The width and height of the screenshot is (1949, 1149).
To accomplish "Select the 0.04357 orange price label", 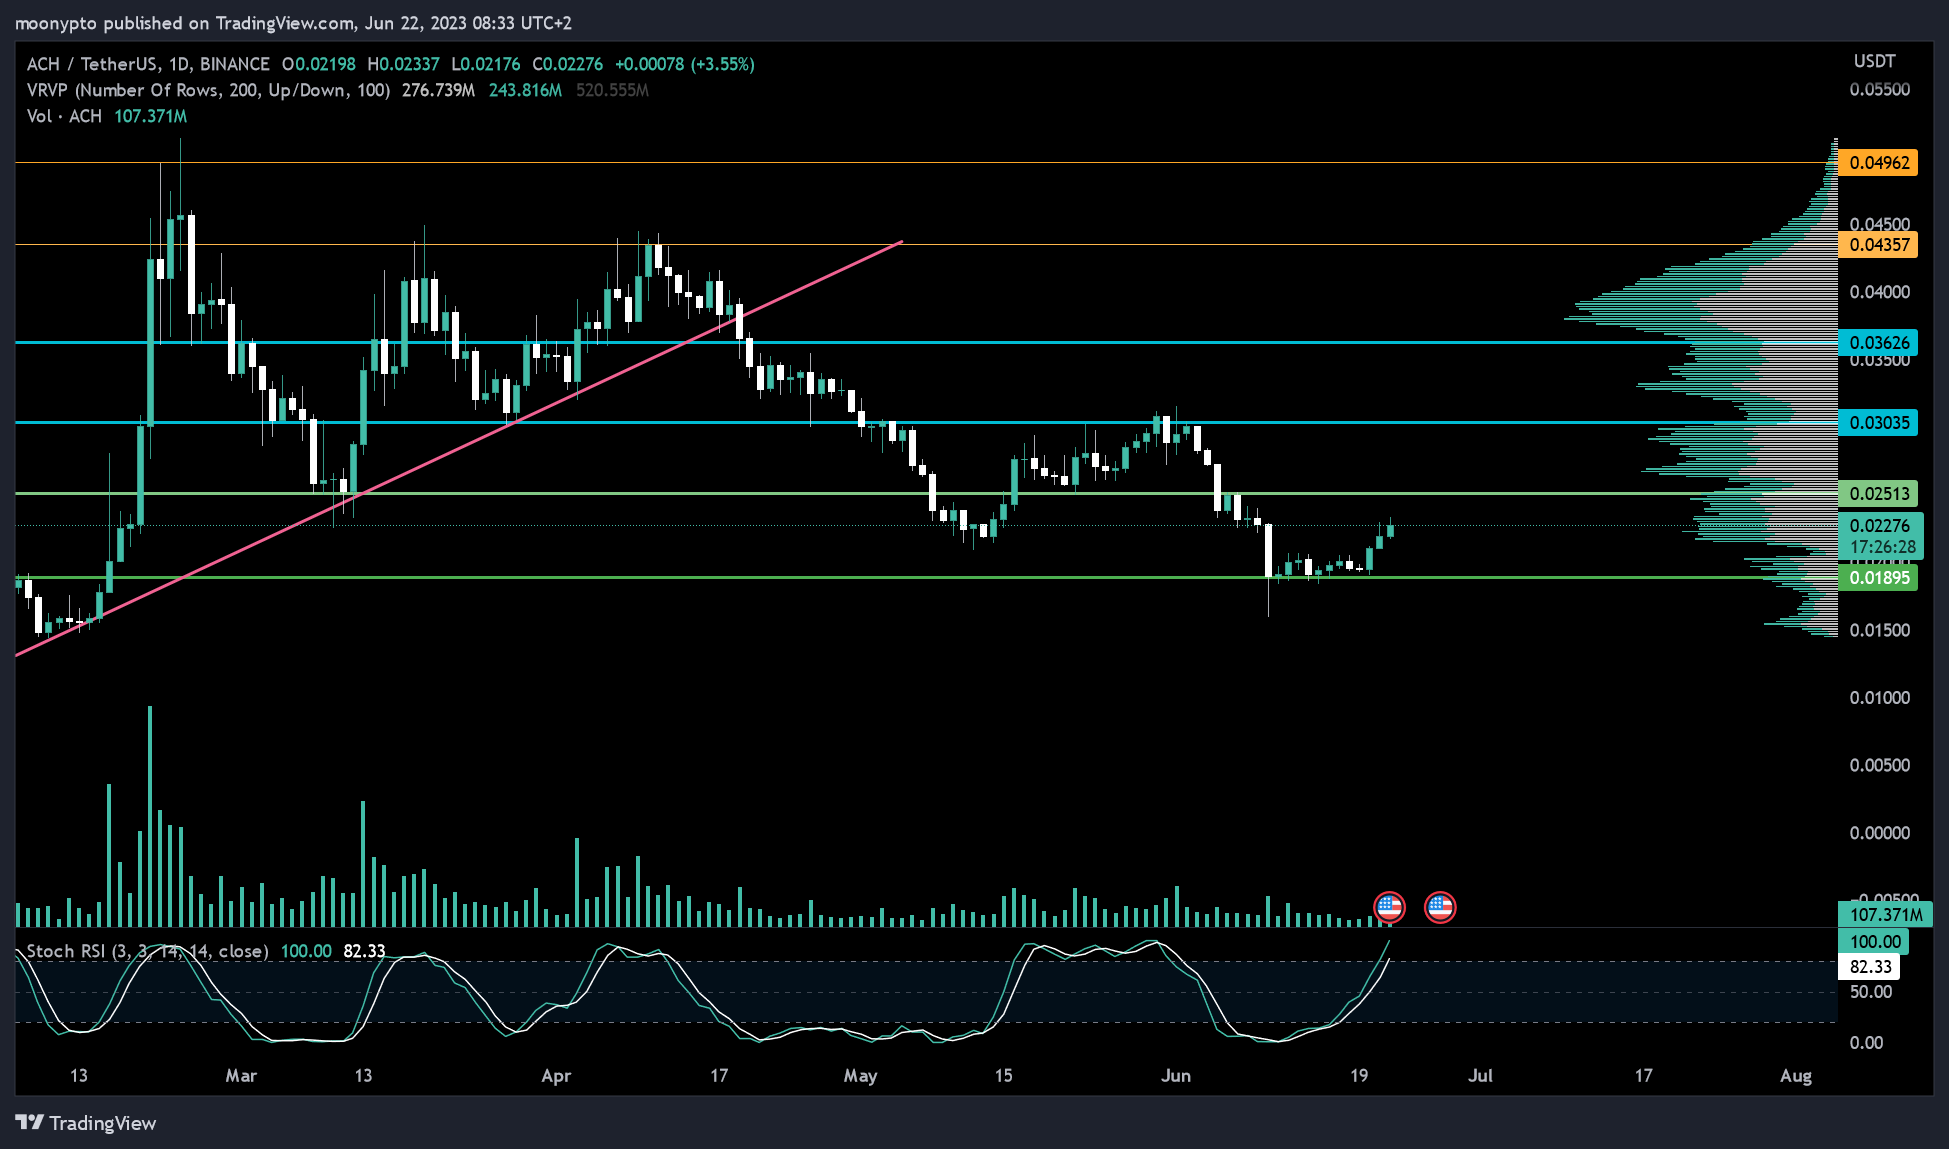I will pos(1878,245).
